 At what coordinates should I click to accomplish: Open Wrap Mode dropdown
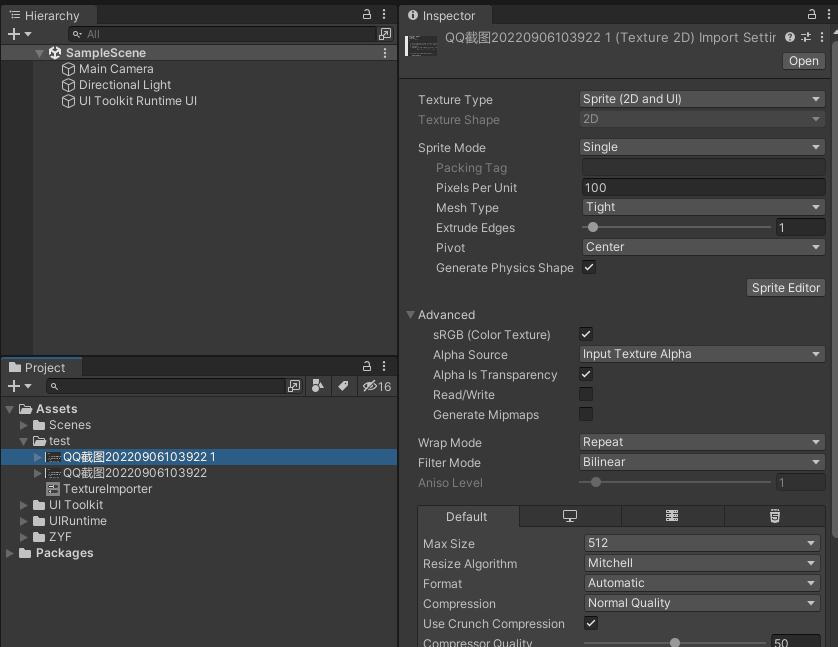click(702, 442)
